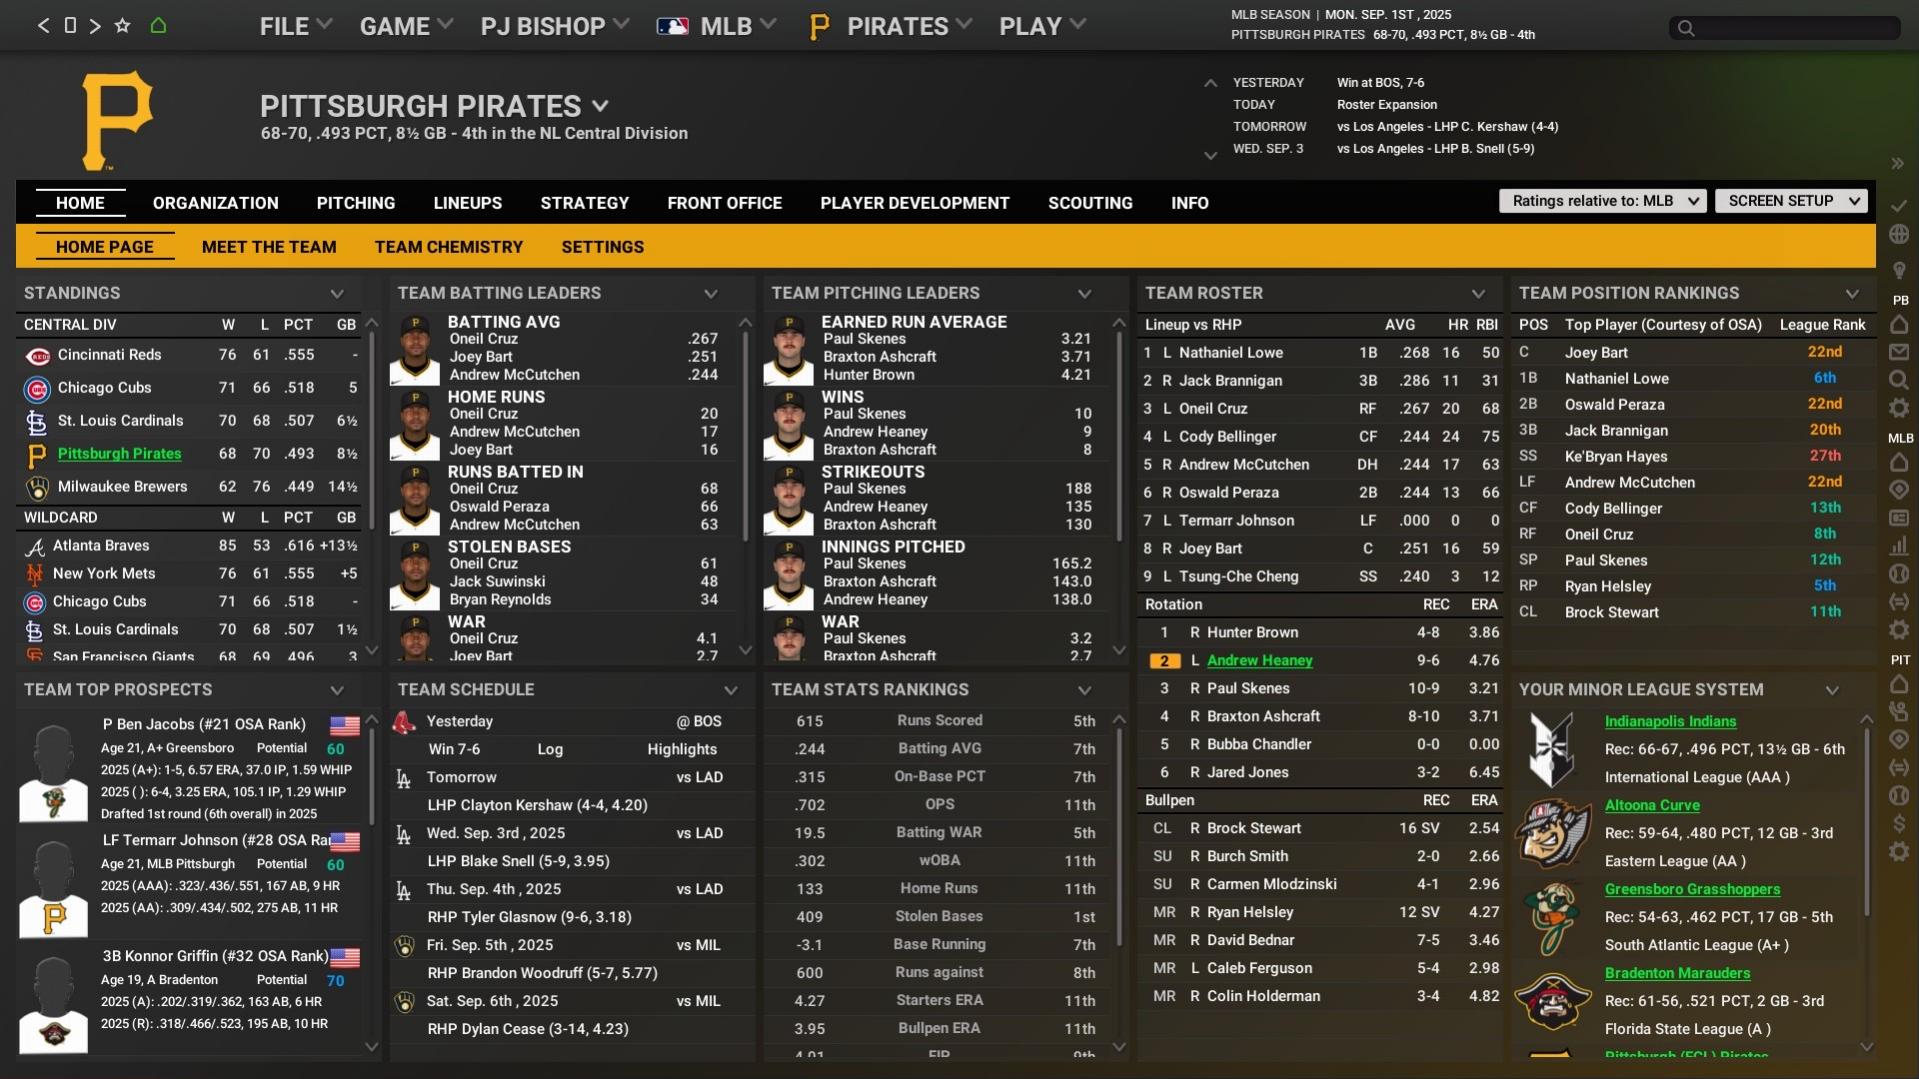The height and width of the screenshot is (1079, 1919).
Task: Open the SCREEN SETUP dropdown
Action: pos(1791,201)
